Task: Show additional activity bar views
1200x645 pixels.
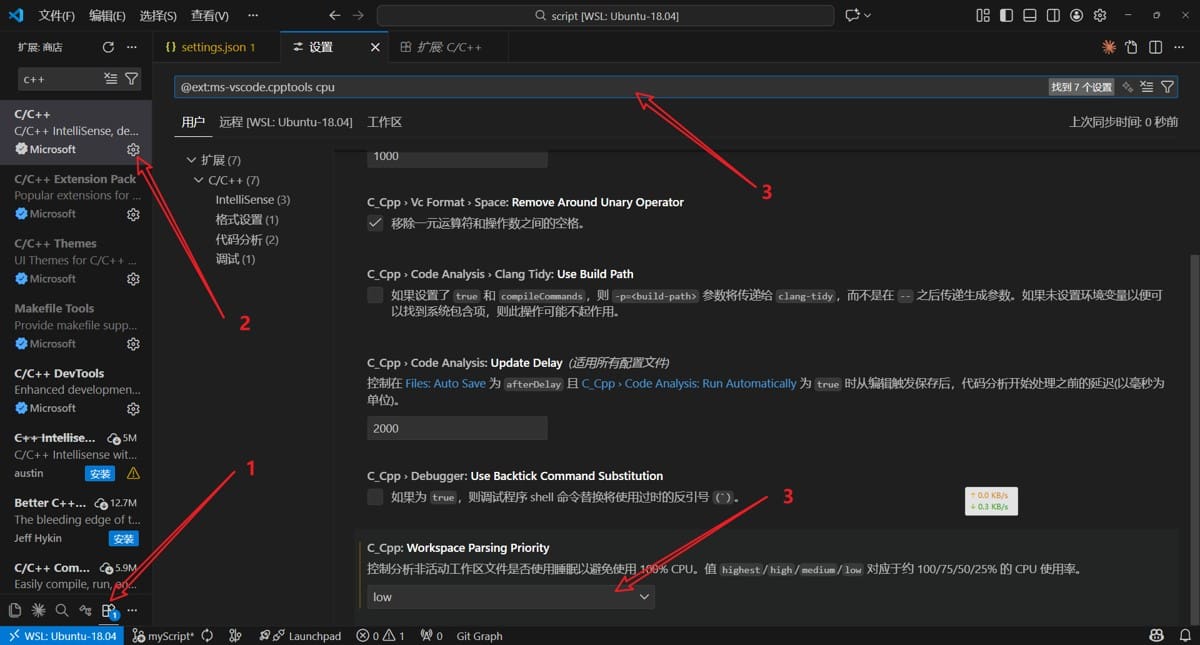Action: coord(132,610)
